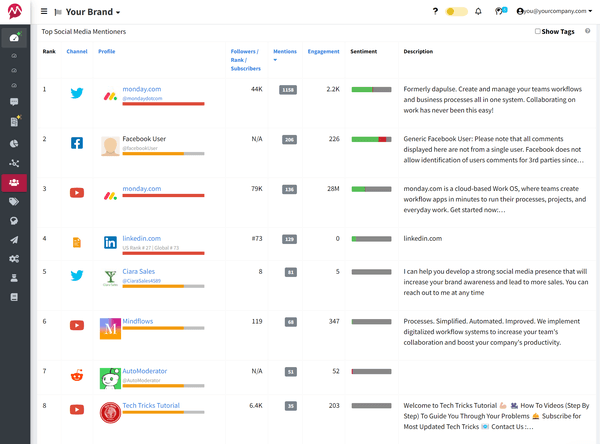Image resolution: width=600 pixels, height=444 pixels.
Task: Open the Mindflows profile link
Action: tap(138, 321)
